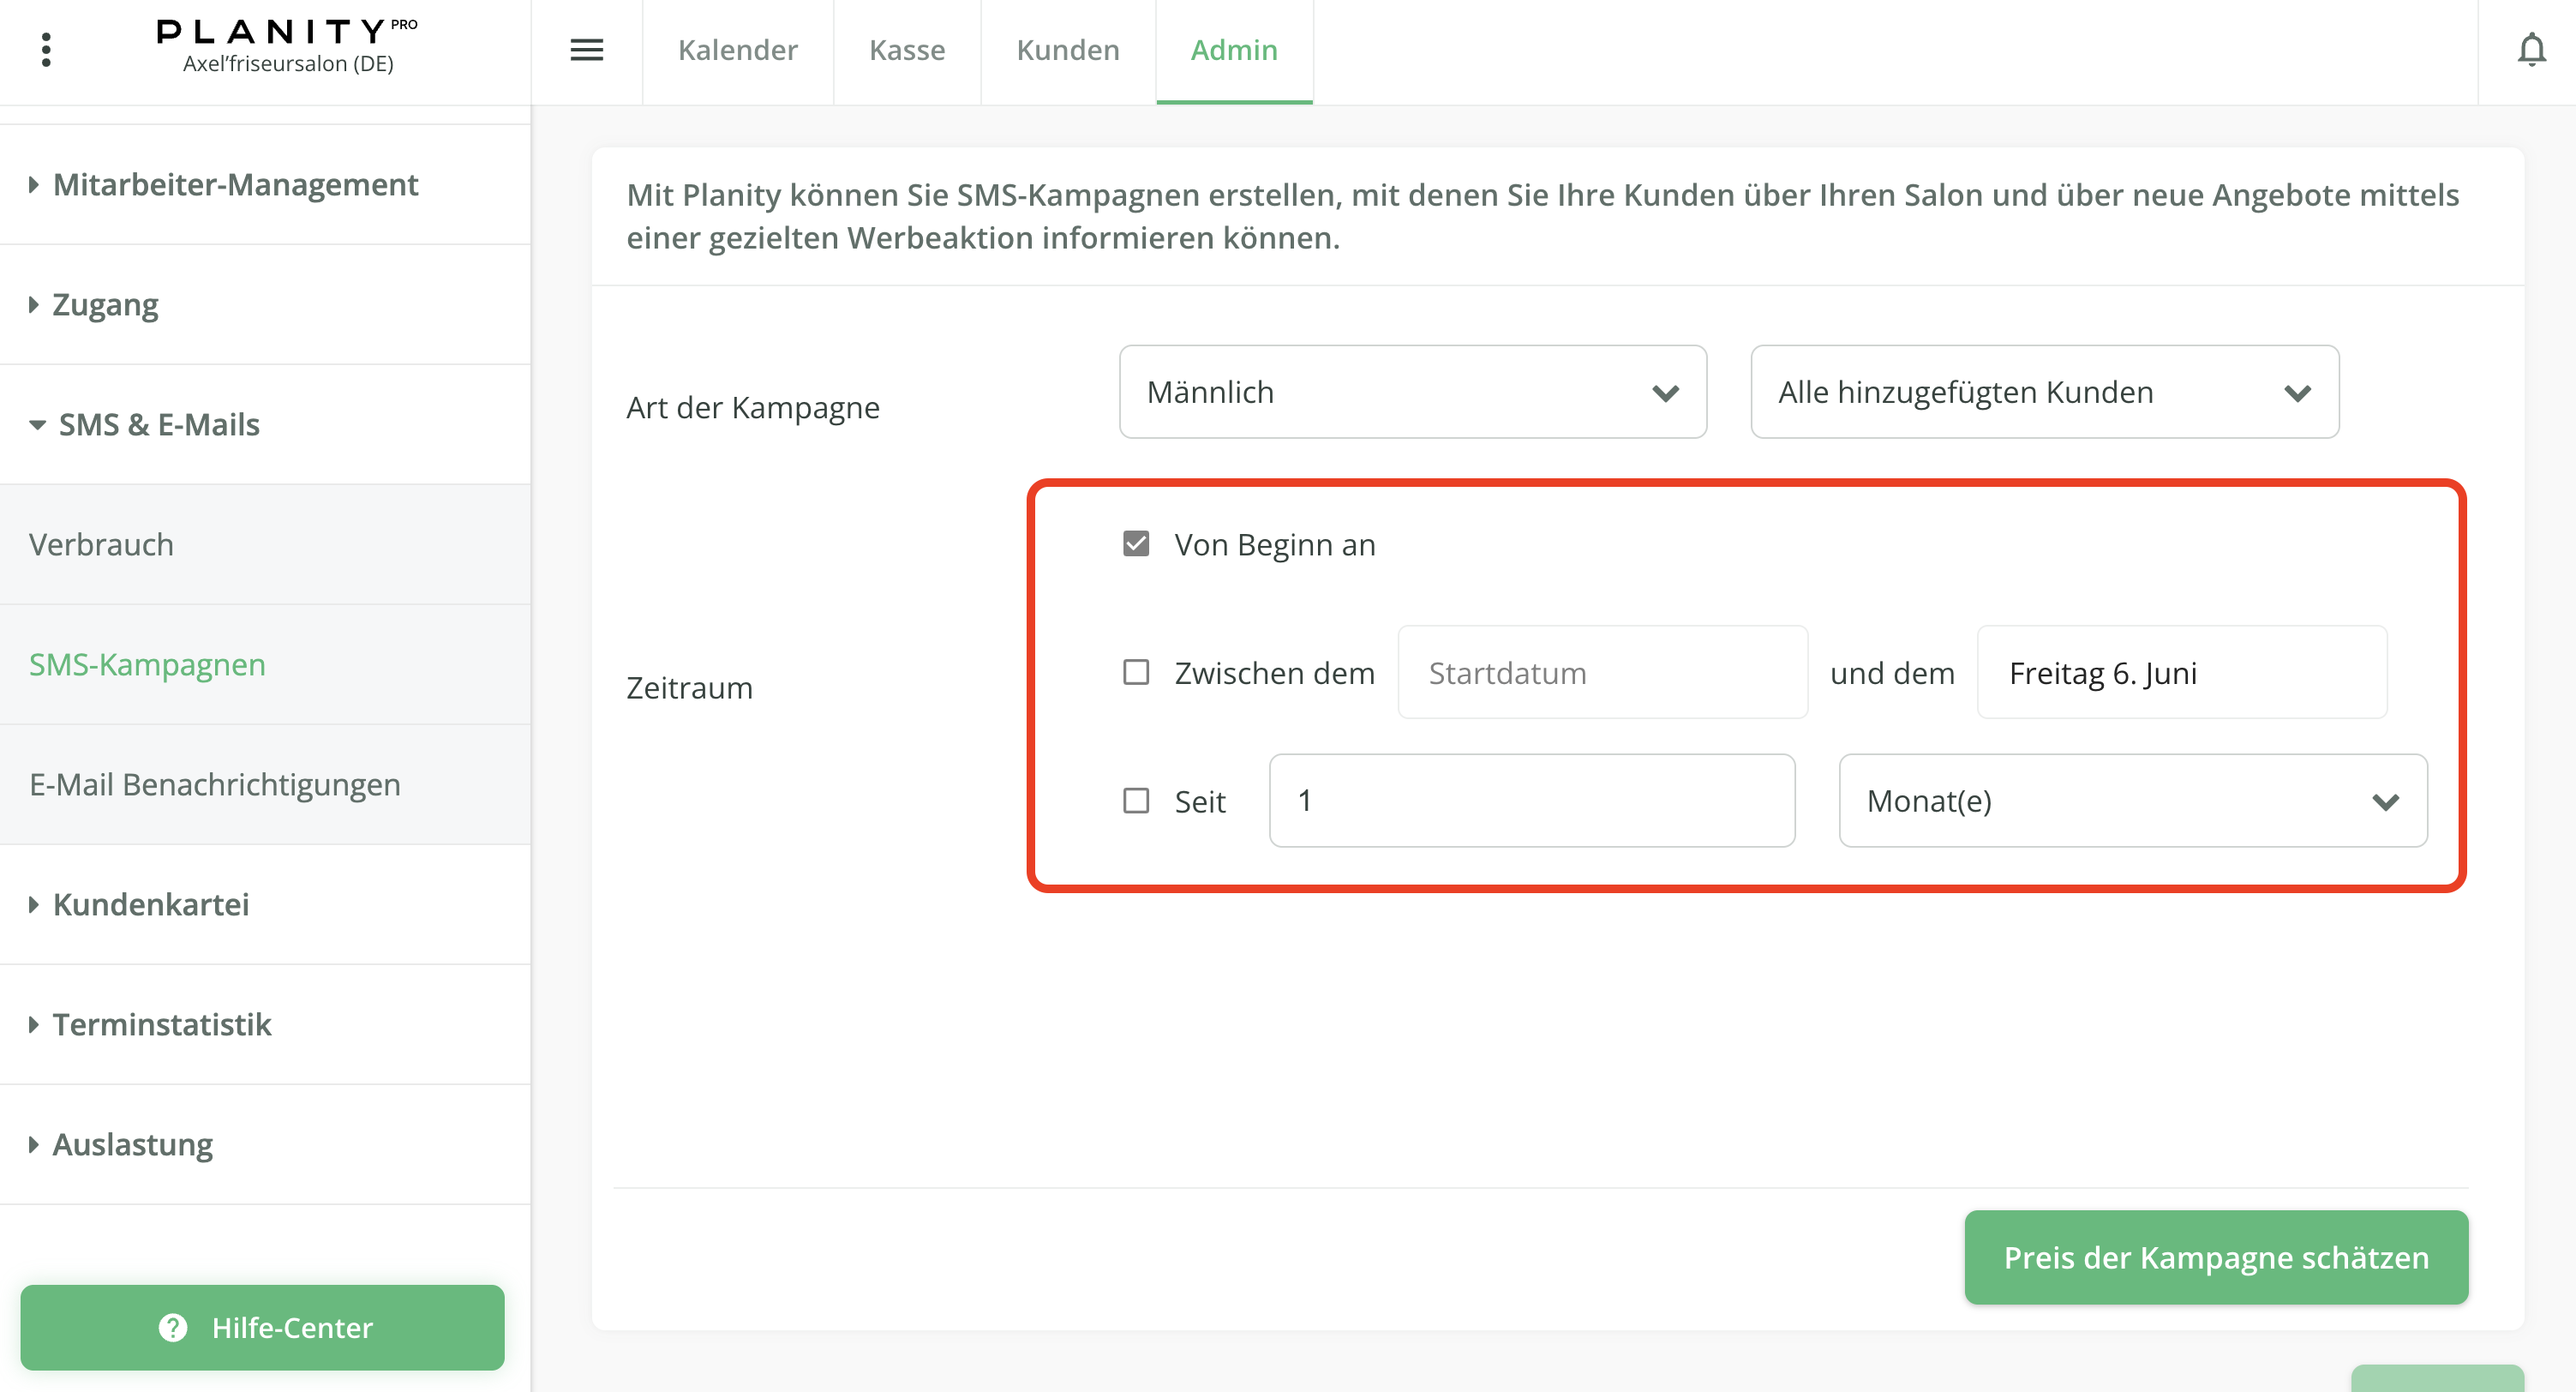Click the PLANITY PRO logo
Viewport: 2576px width, 1392px height.
coord(287,33)
